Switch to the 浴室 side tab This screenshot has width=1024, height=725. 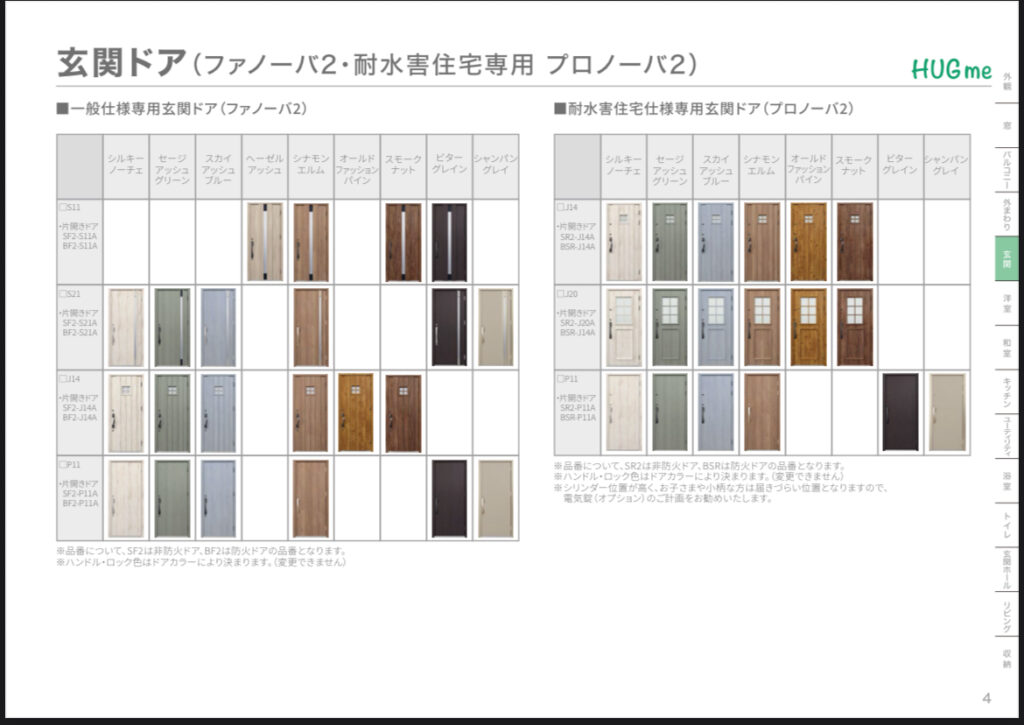pos(1007,481)
